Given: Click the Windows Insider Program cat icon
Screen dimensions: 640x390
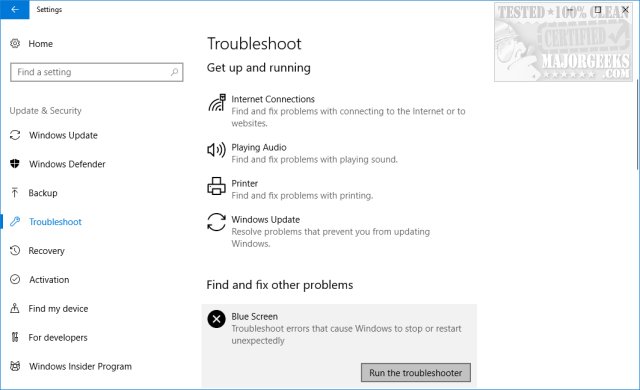Looking at the screenshot, I should coord(15,366).
